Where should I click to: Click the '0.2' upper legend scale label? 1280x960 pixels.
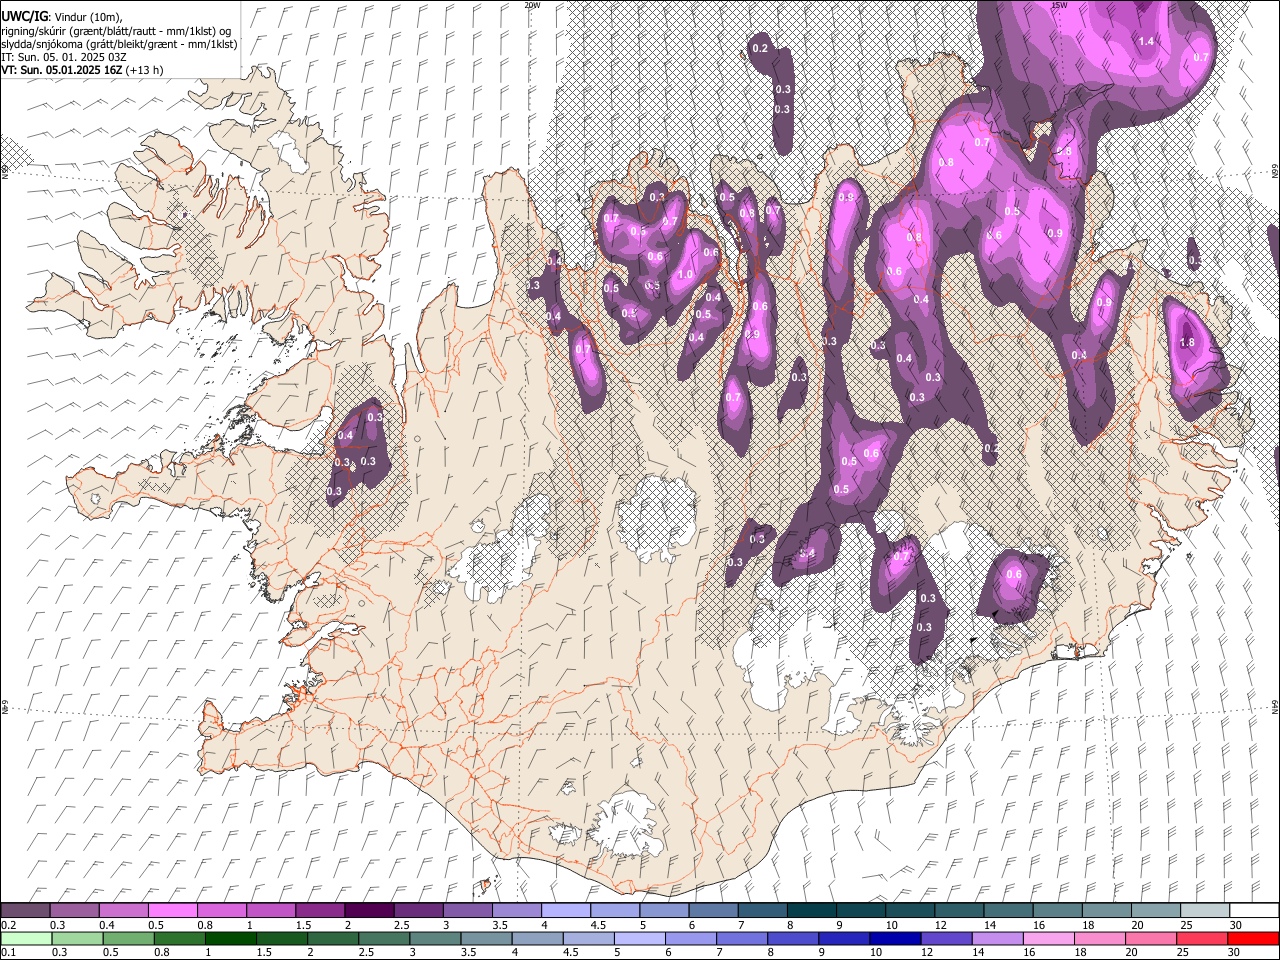pyautogui.click(x=9, y=925)
